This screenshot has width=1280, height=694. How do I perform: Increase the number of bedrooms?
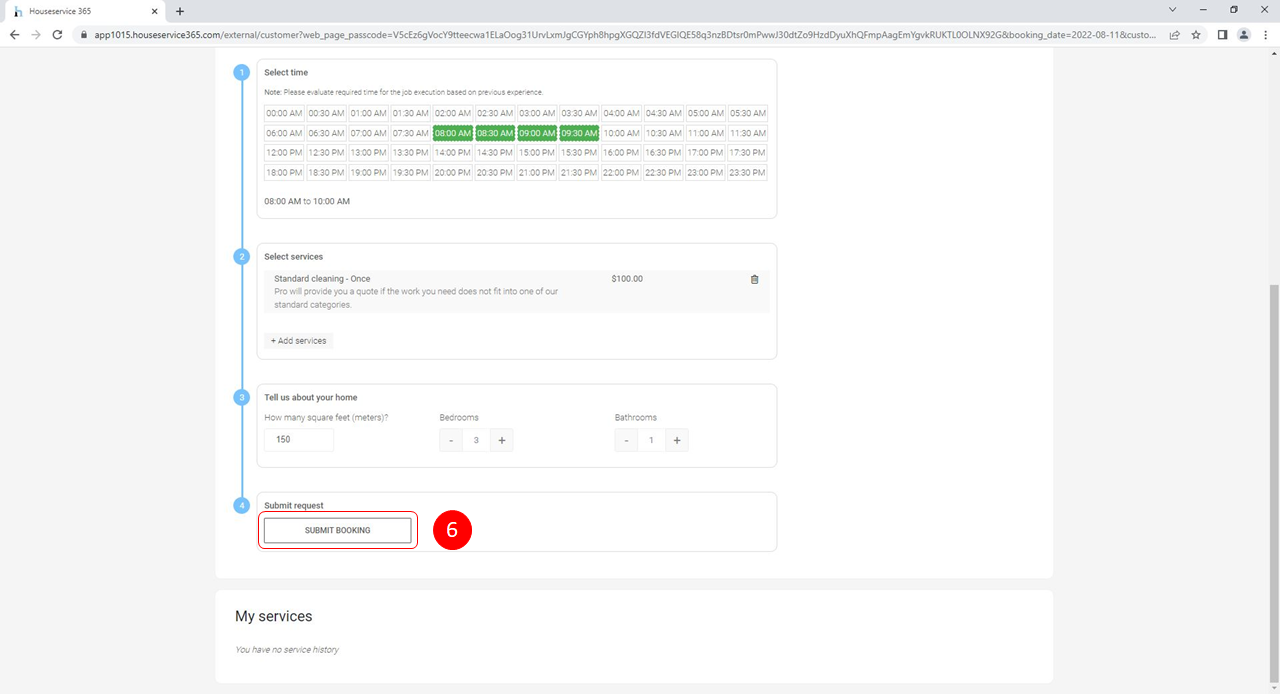point(502,440)
